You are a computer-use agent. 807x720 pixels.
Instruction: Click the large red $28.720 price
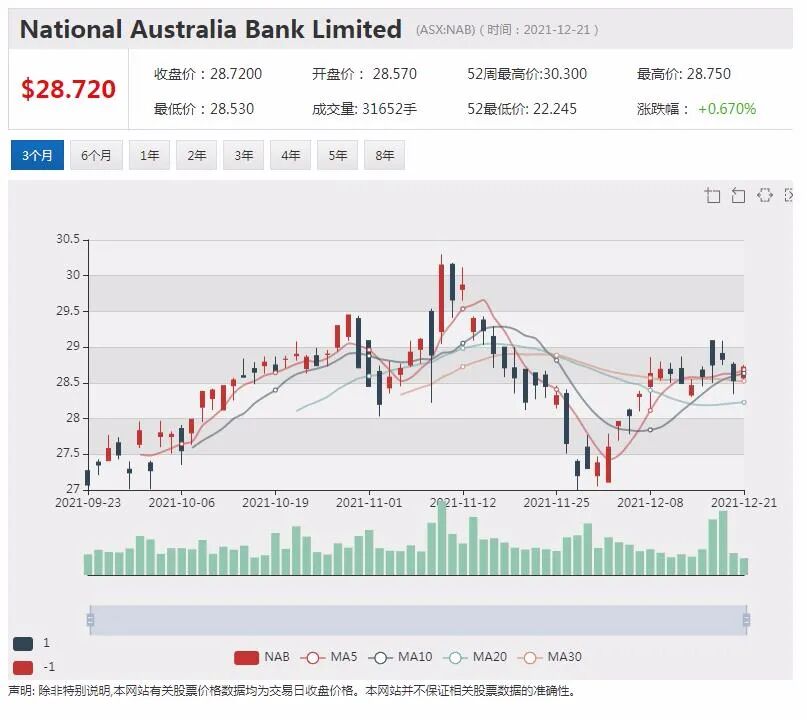click(x=68, y=89)
